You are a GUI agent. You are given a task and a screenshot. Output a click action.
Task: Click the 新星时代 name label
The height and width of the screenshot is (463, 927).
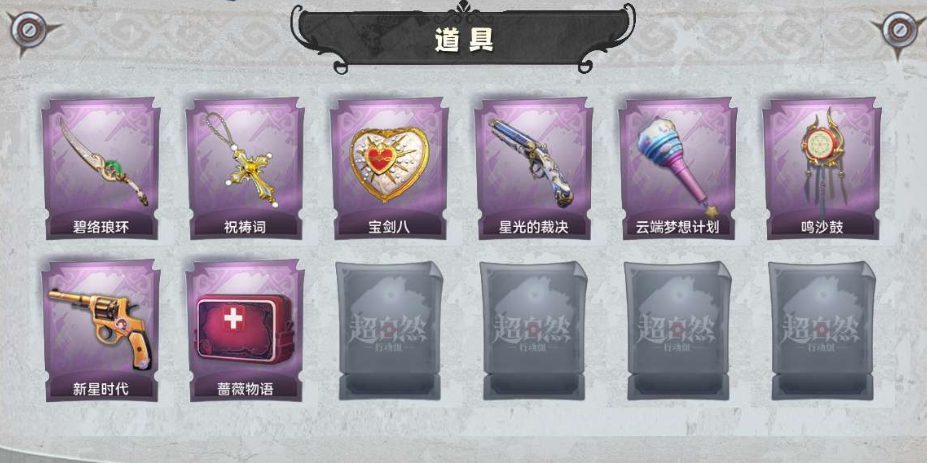pos(101,389)
